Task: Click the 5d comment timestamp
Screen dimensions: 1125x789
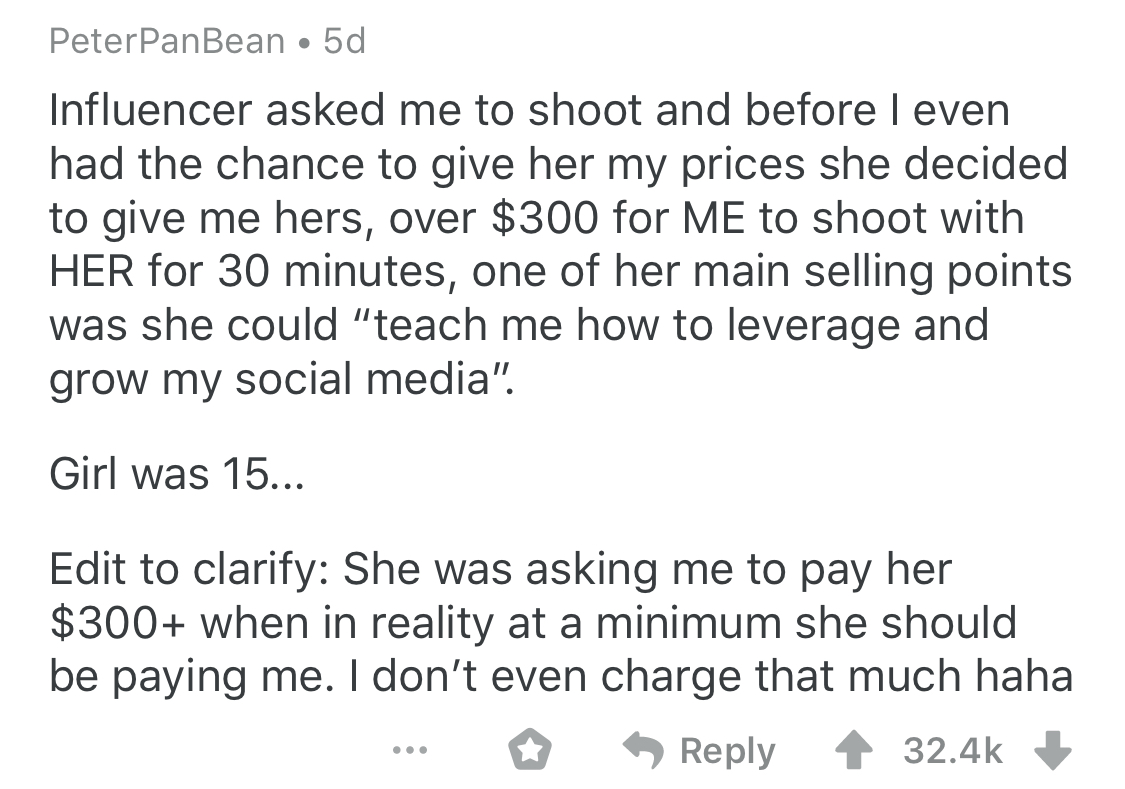Action: (344, 43)
